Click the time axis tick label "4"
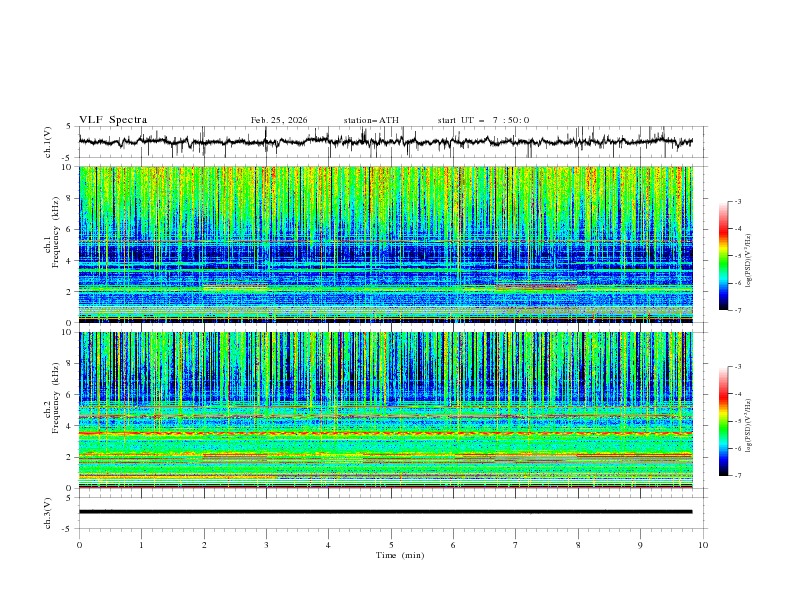The height and width of the screenshot is (612, 792). 329,545
